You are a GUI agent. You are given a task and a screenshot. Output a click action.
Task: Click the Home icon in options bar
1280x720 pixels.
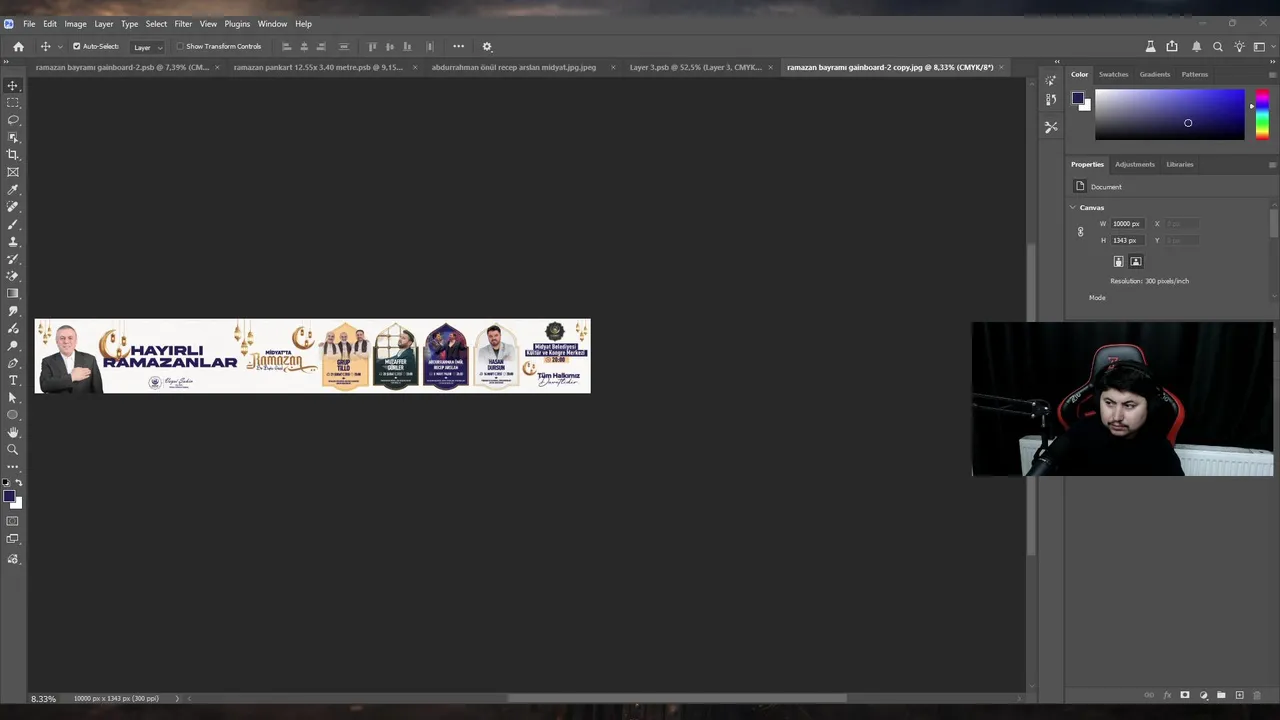18,46
